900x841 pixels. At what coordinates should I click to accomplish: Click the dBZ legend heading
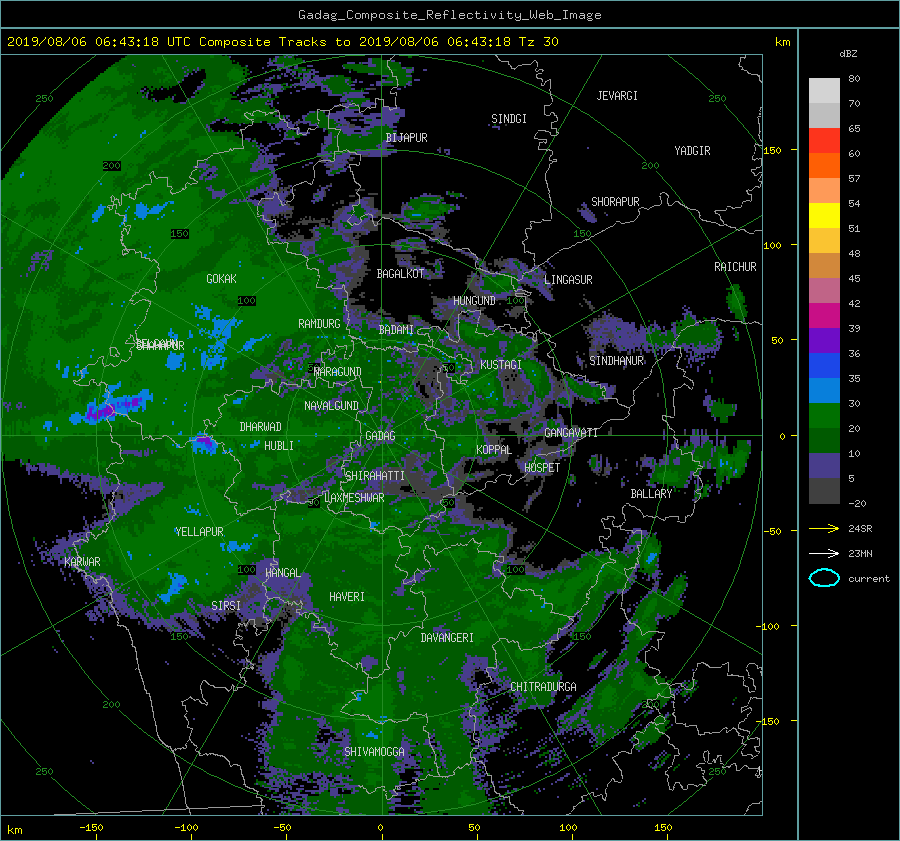(848, 54)
